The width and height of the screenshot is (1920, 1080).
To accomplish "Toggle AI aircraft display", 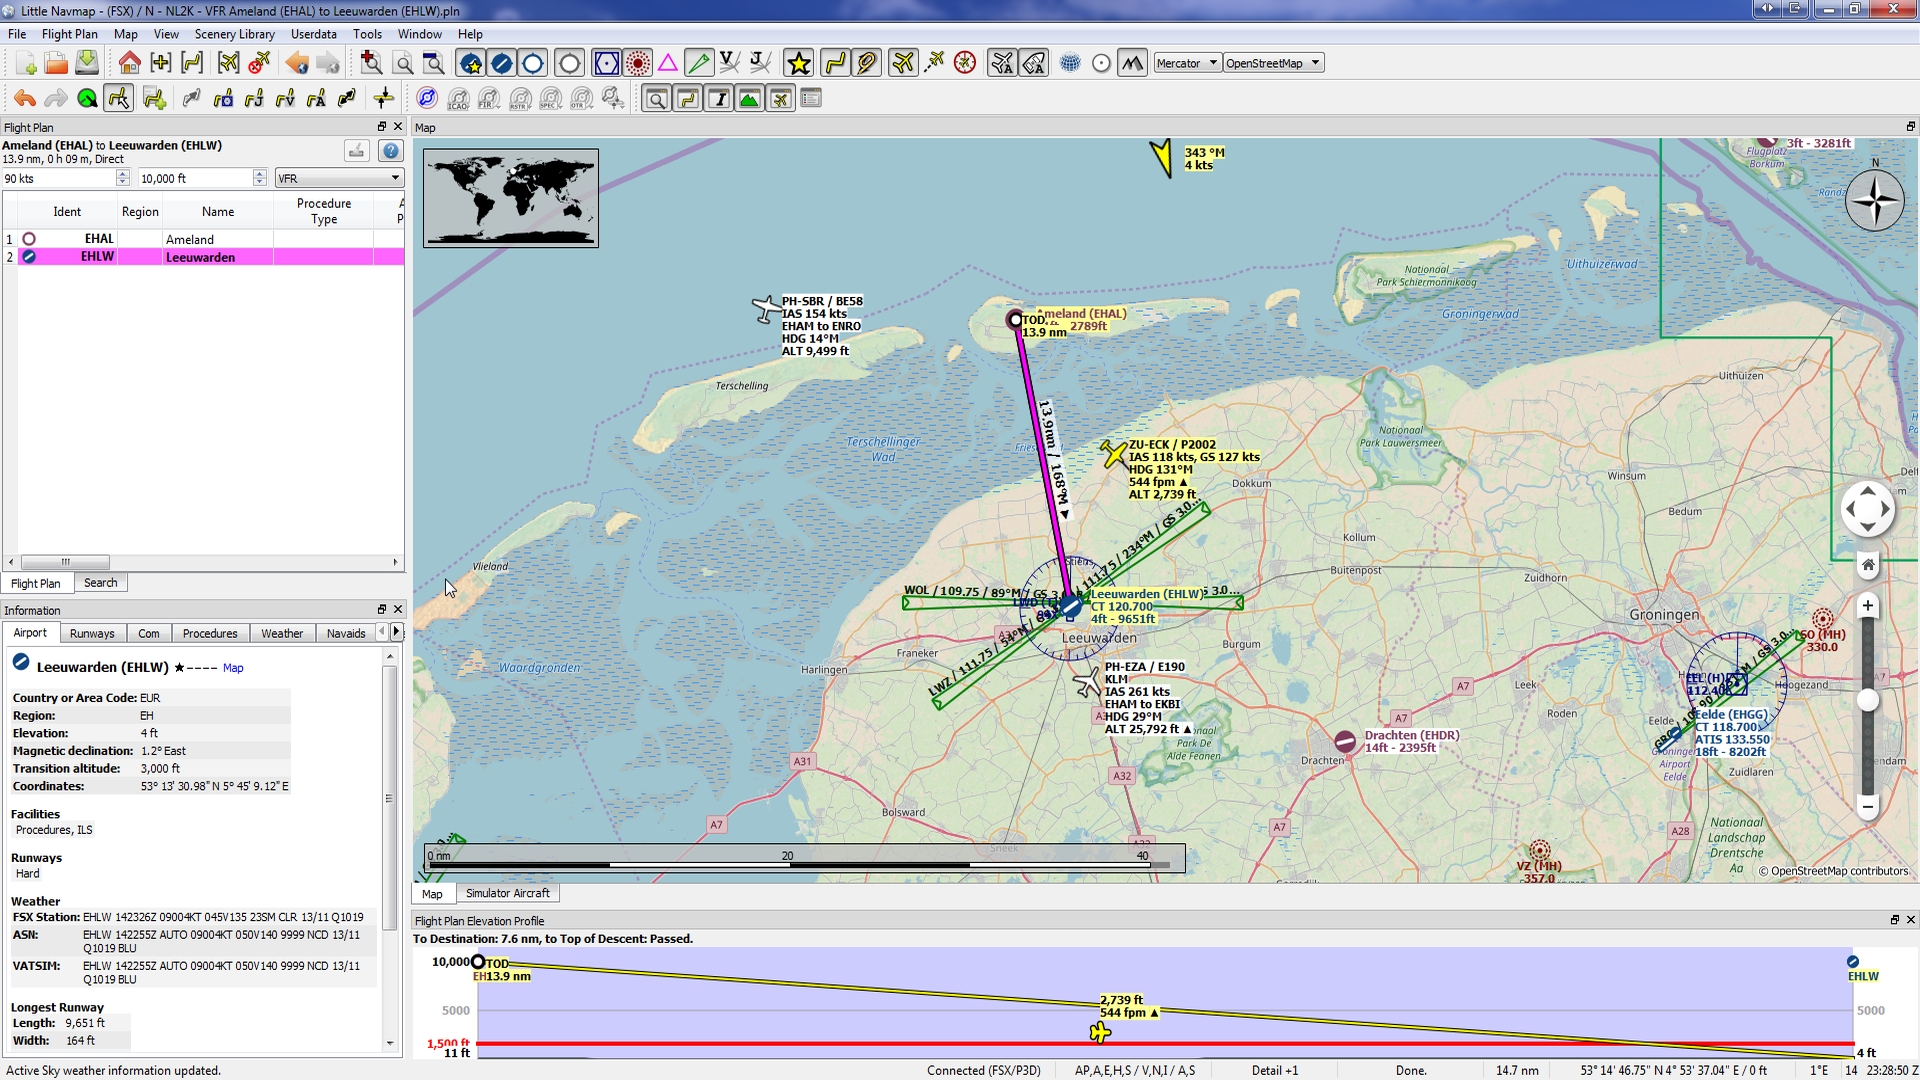I will [1002, 63].
